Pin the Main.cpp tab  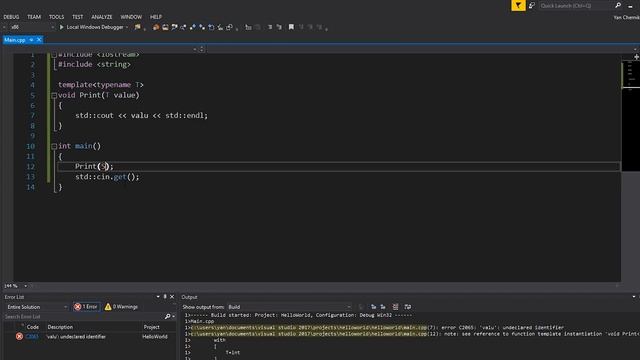pos(31,40)
